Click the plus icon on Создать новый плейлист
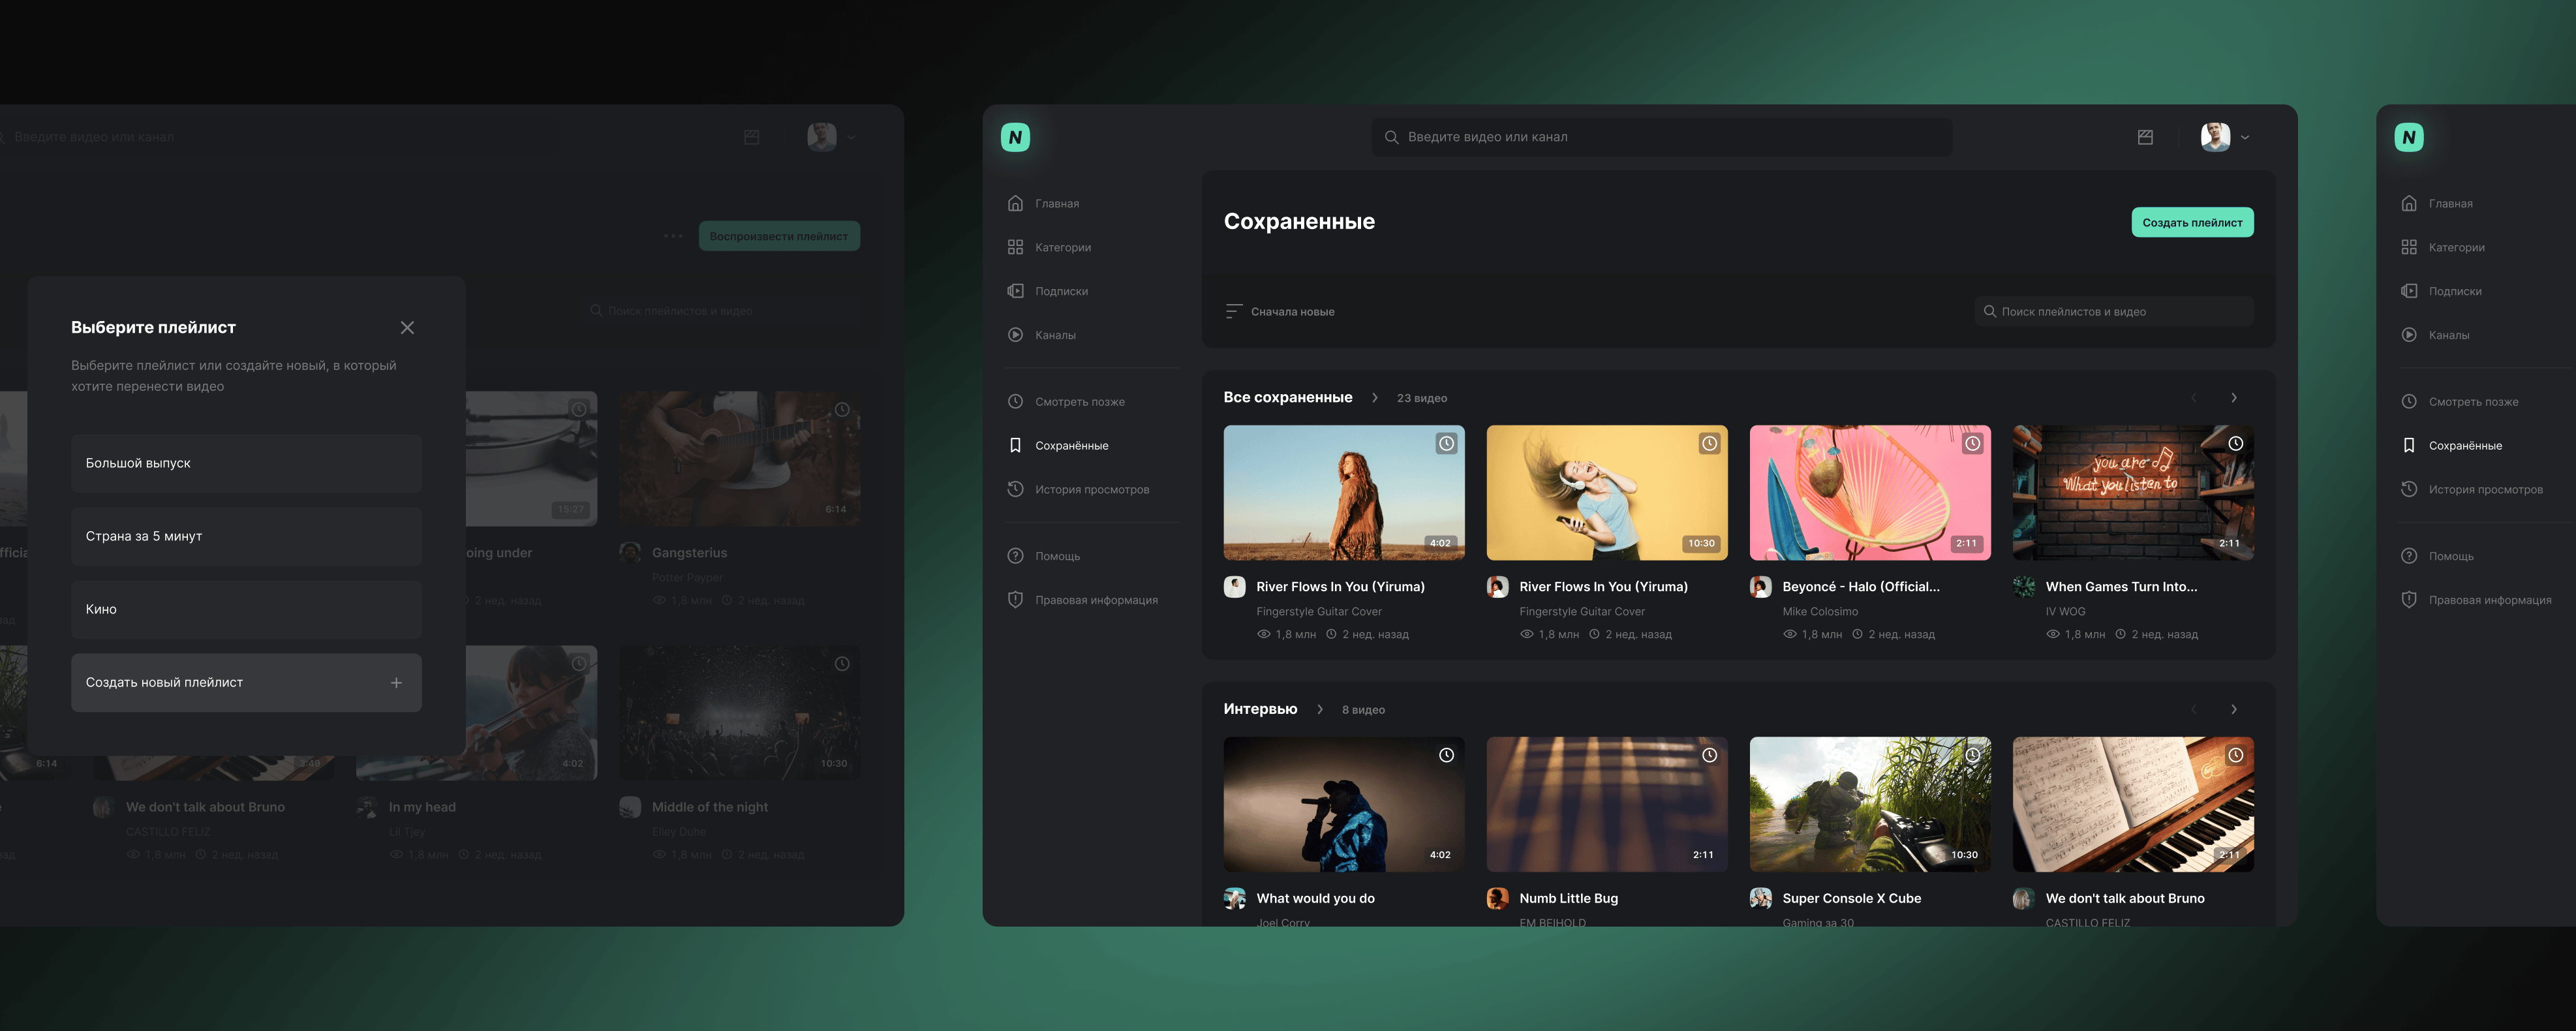Viewport: 2576px width, 1031px height. point(396,683)
